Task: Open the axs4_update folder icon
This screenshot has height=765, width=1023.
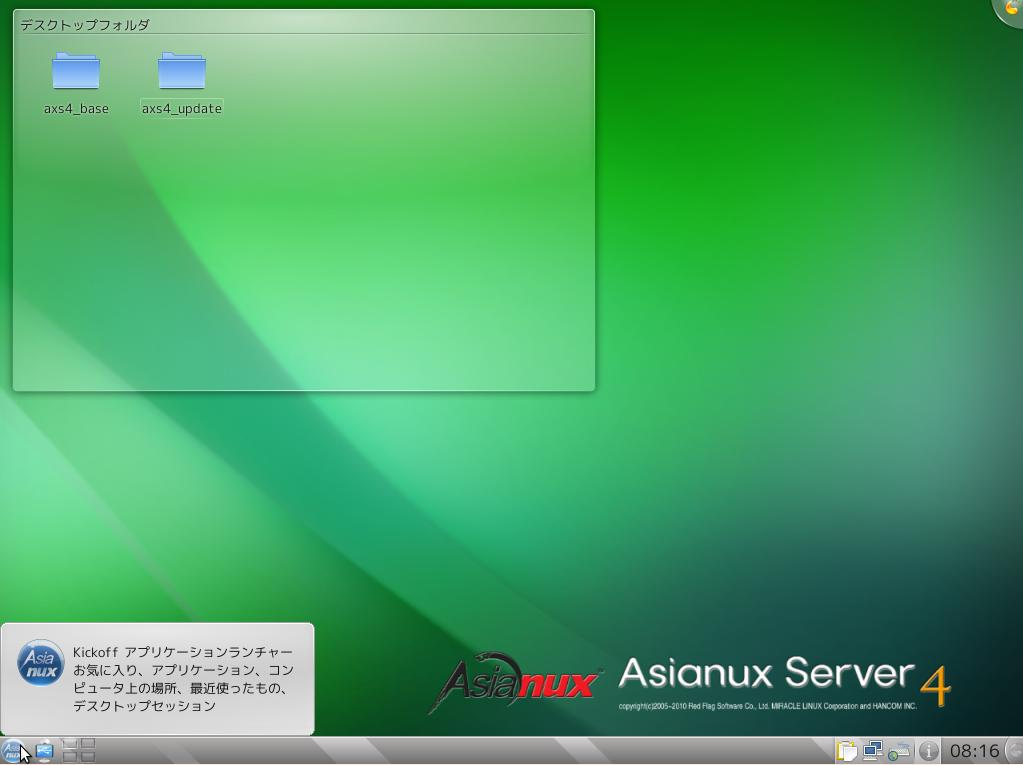Action: [182, 71]
